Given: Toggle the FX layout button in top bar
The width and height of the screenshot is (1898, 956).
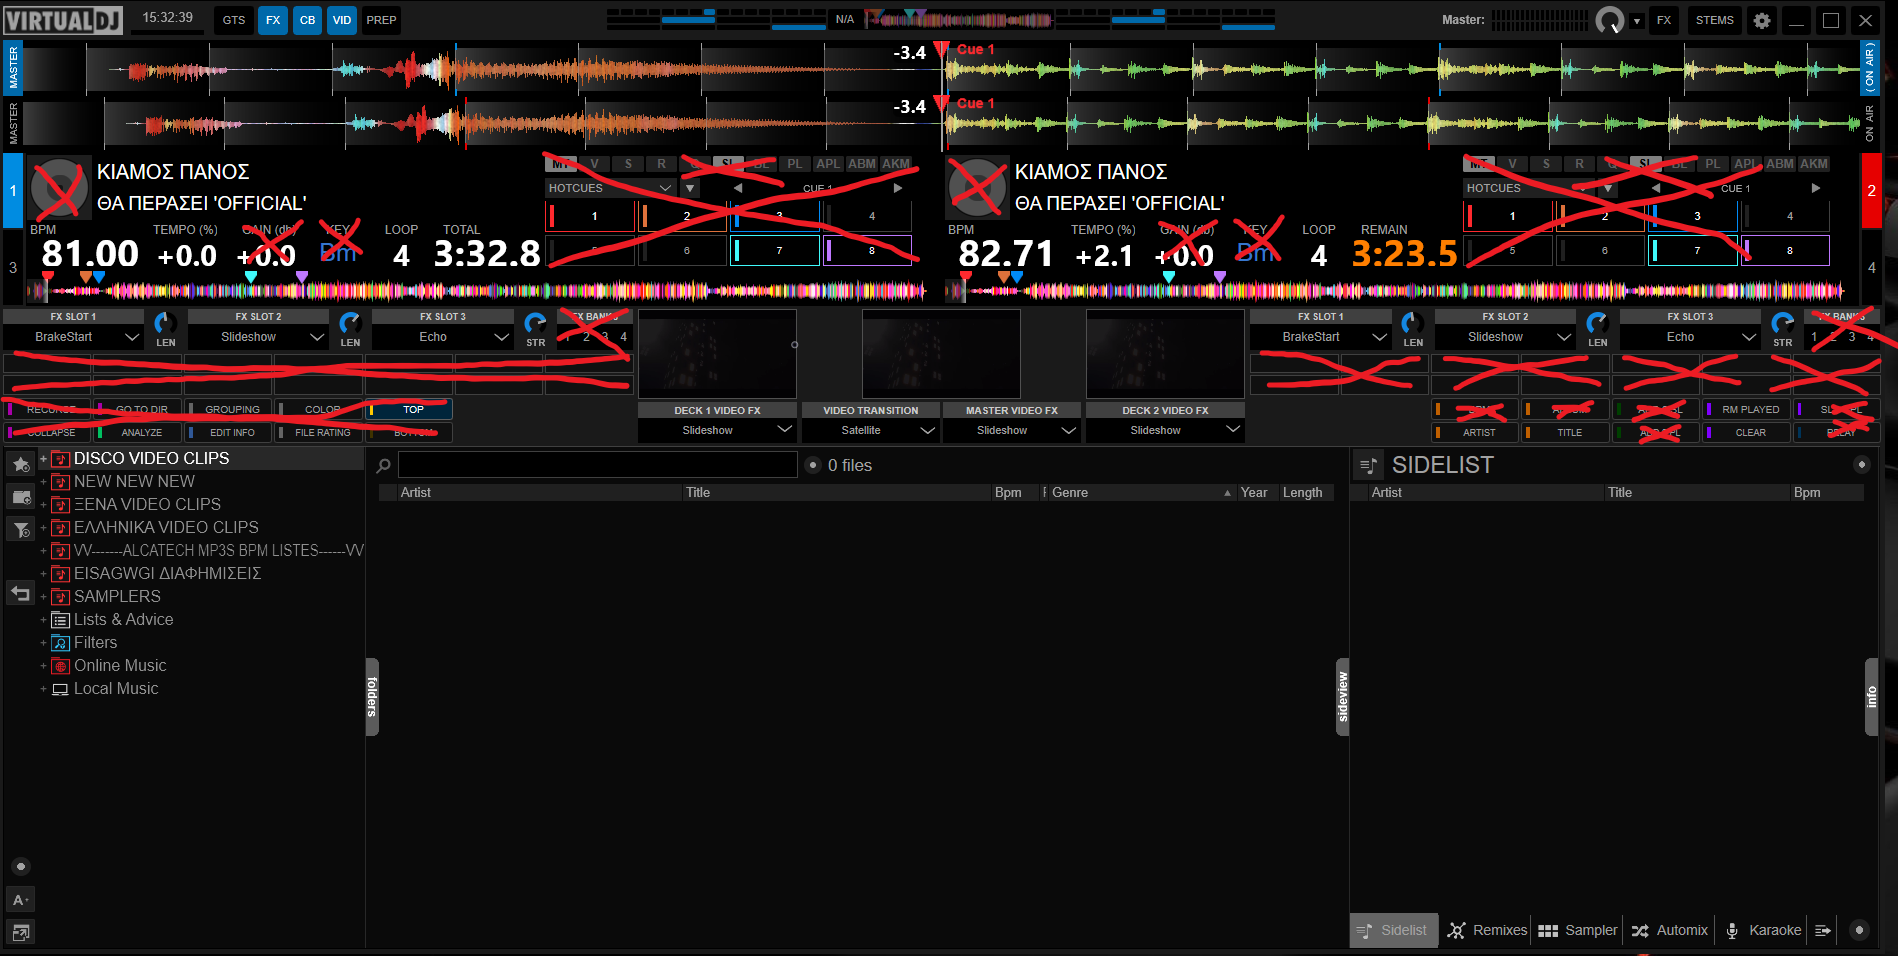Looking at the screenshot, I should [x=273, y=20].
